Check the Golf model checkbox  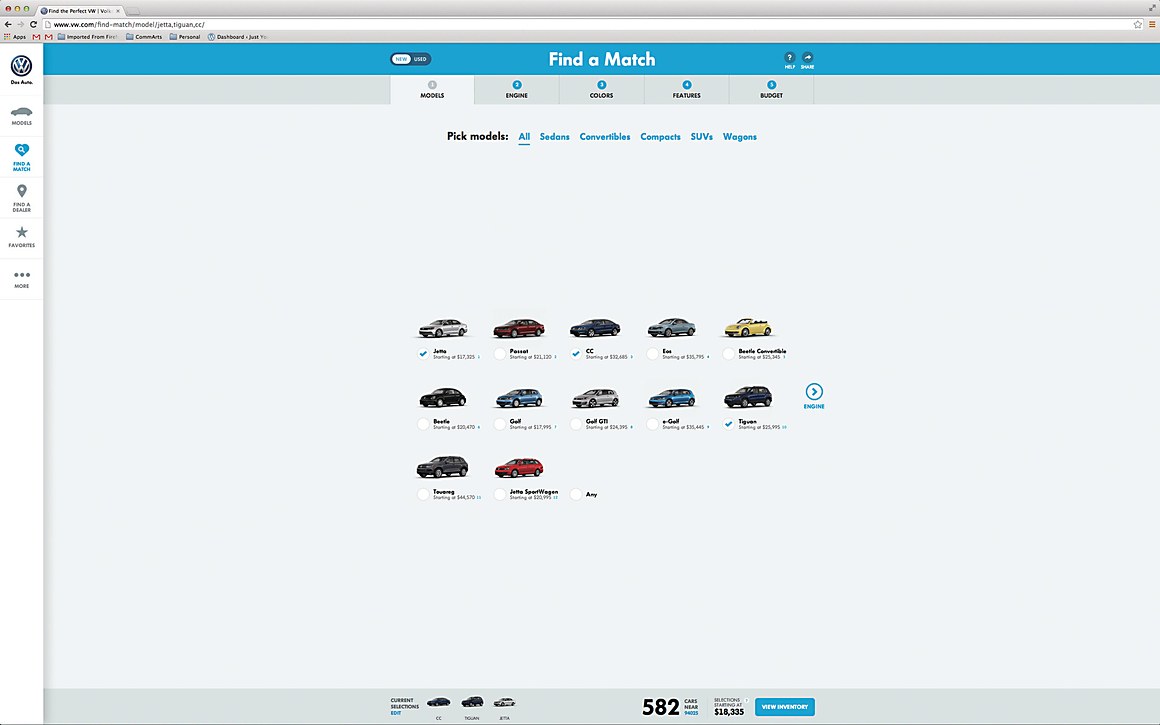coord(499,424)
